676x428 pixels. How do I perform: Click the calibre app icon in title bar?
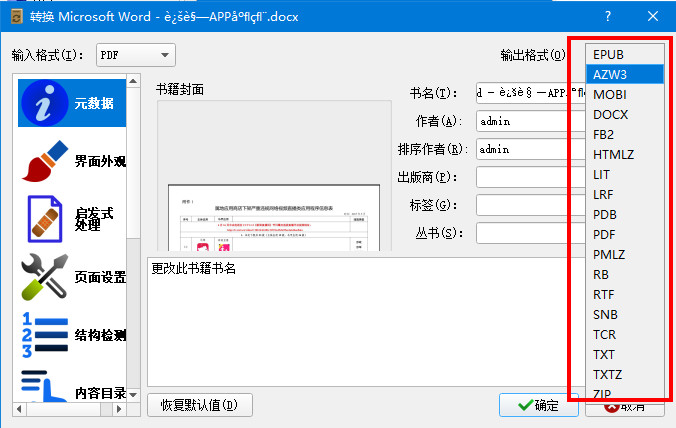(x=17, y=17)
